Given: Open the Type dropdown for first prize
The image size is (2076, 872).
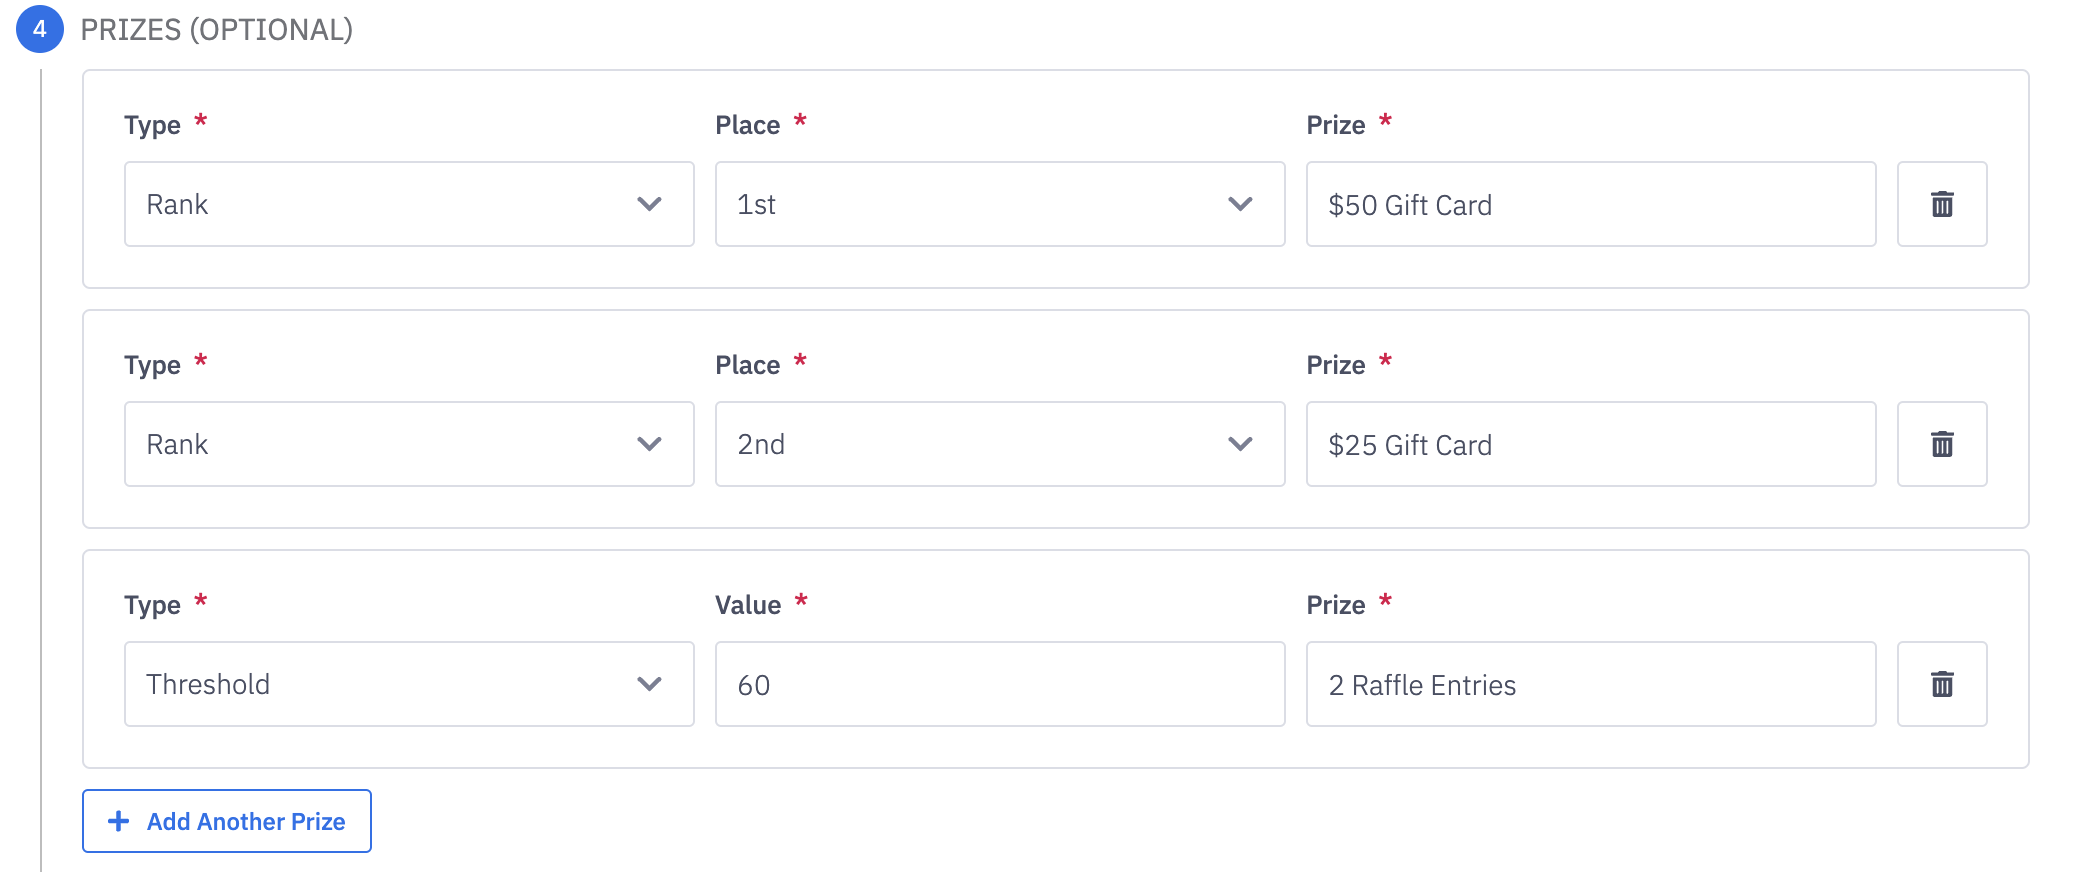Looking at the screenshot, I should pyautogui.click(x=408, y=204).
